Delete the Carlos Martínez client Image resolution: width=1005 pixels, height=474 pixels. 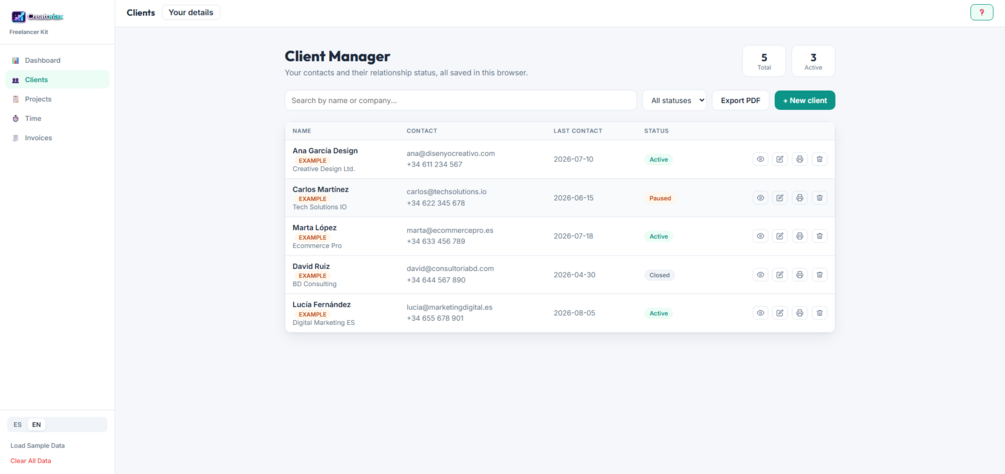pos(819,198)
